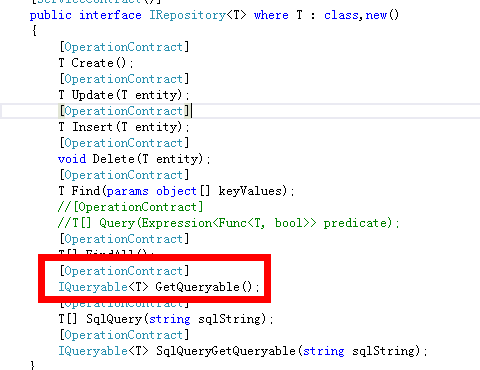Click the OperationContract attribute directly above Create

point(124,47)
